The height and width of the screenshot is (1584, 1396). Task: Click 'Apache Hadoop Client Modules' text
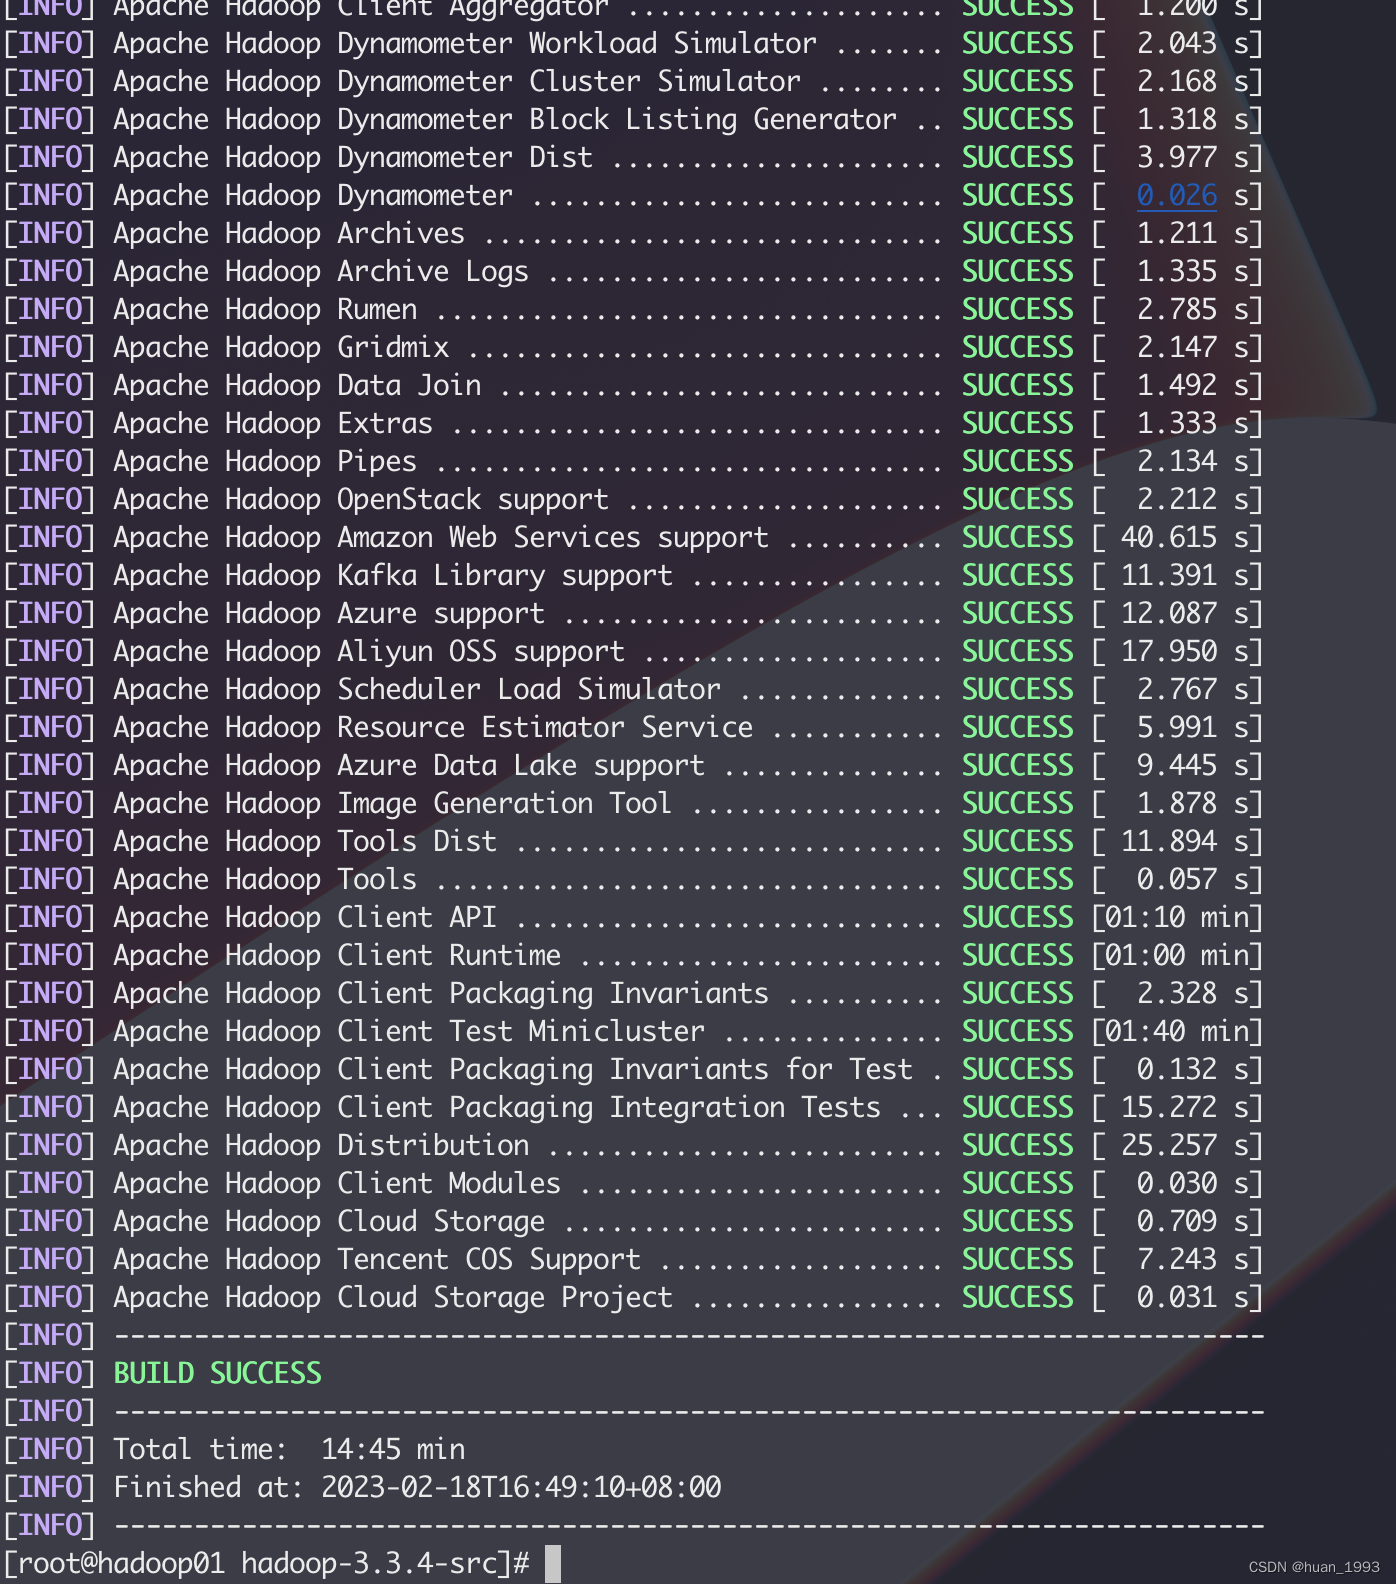click(x=337, y=1183)
